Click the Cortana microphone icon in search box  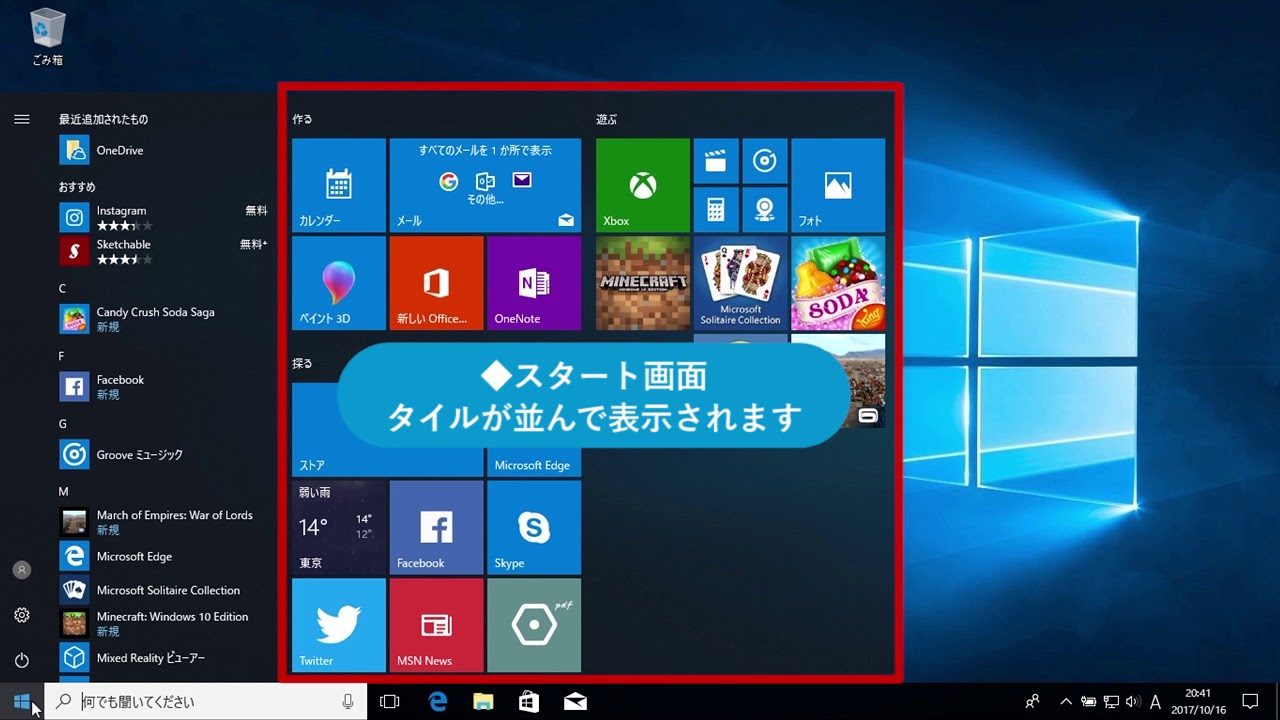coord(348,702)
